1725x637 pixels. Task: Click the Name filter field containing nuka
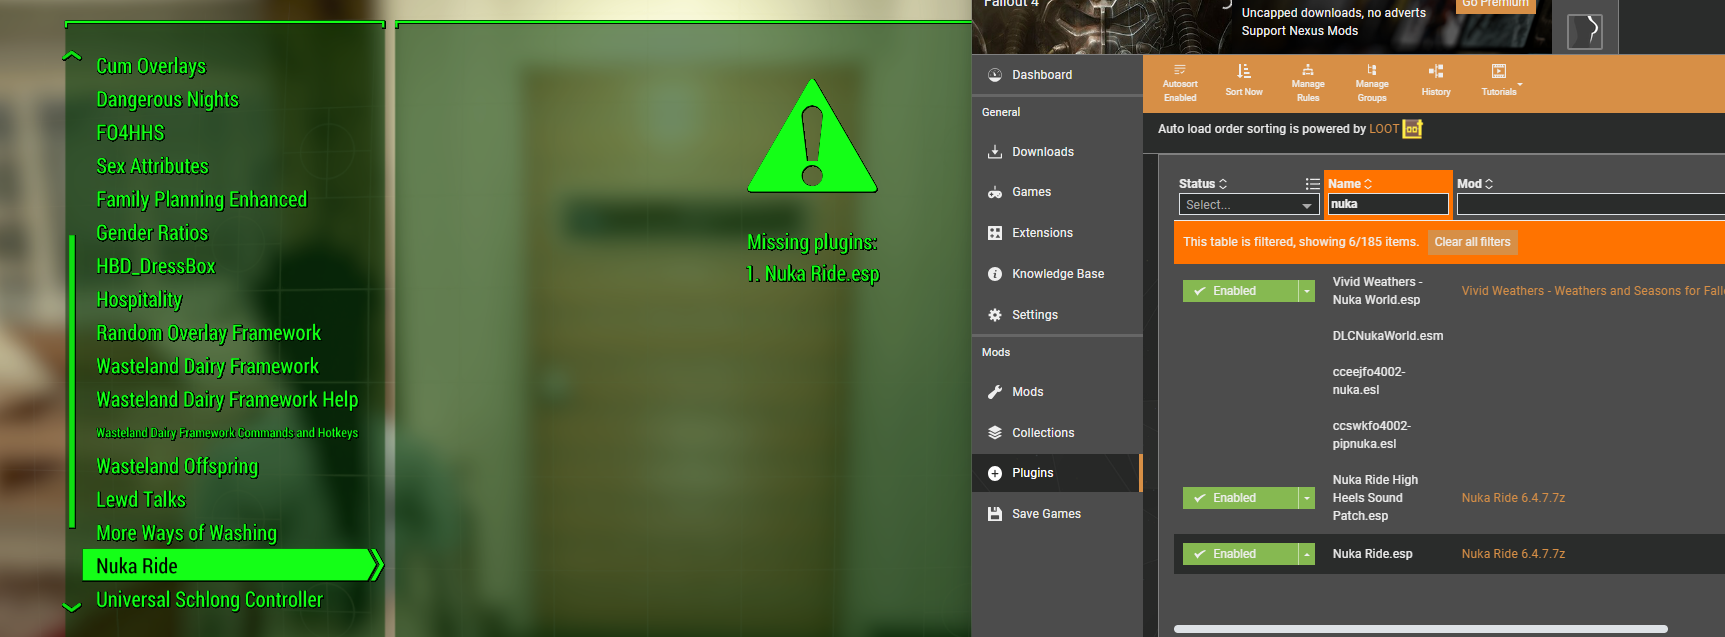coord(1388,204)
